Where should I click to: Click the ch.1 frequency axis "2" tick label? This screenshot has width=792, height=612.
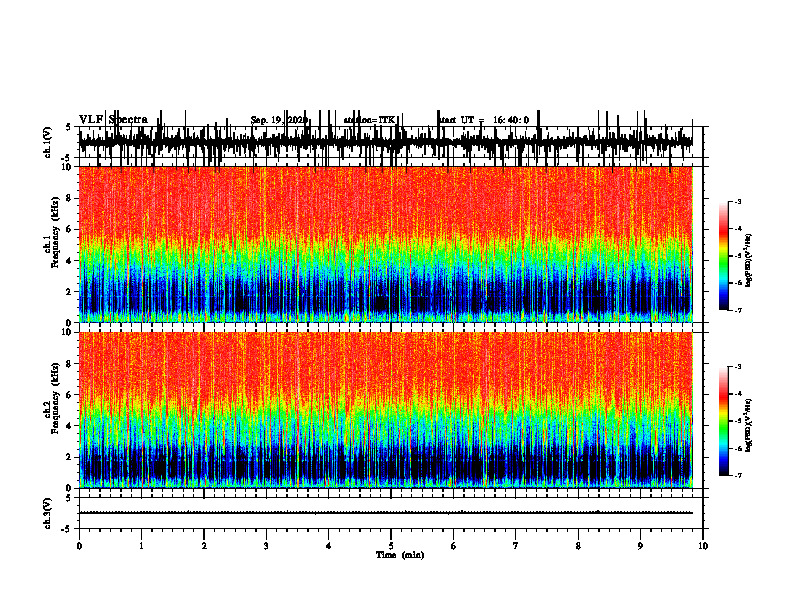(x=70, y=291)
